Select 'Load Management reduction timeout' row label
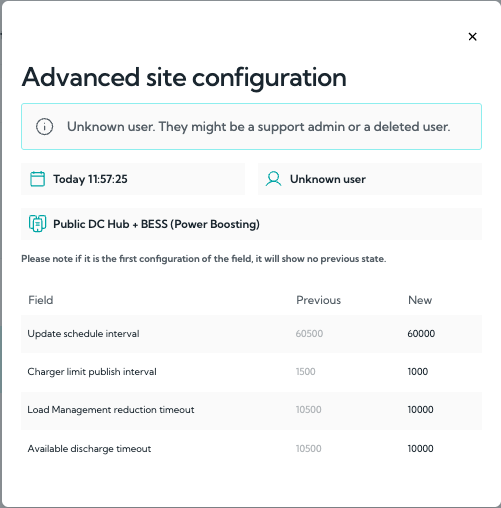 pos(111,410)
